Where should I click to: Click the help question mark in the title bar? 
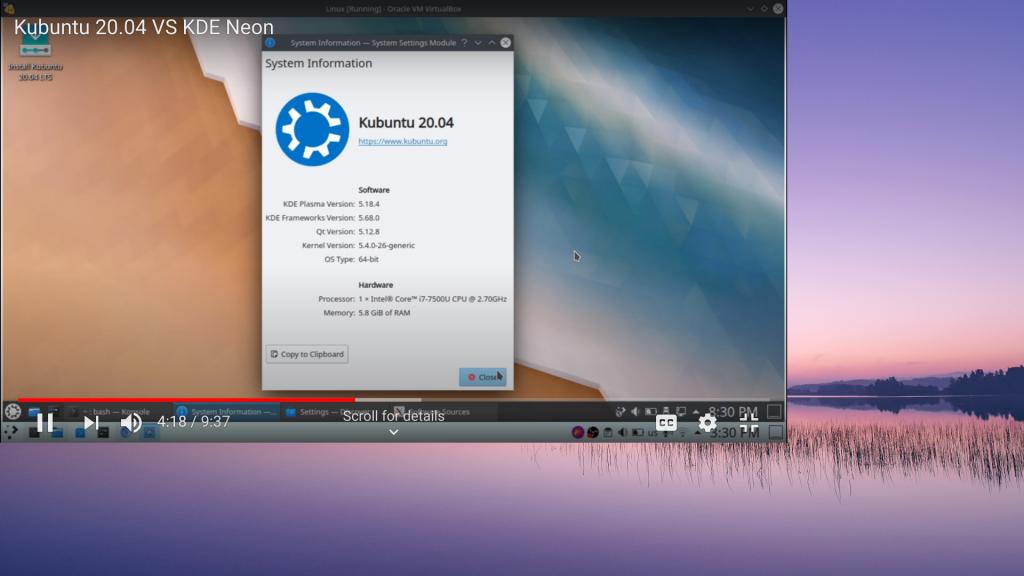(464, 43)
